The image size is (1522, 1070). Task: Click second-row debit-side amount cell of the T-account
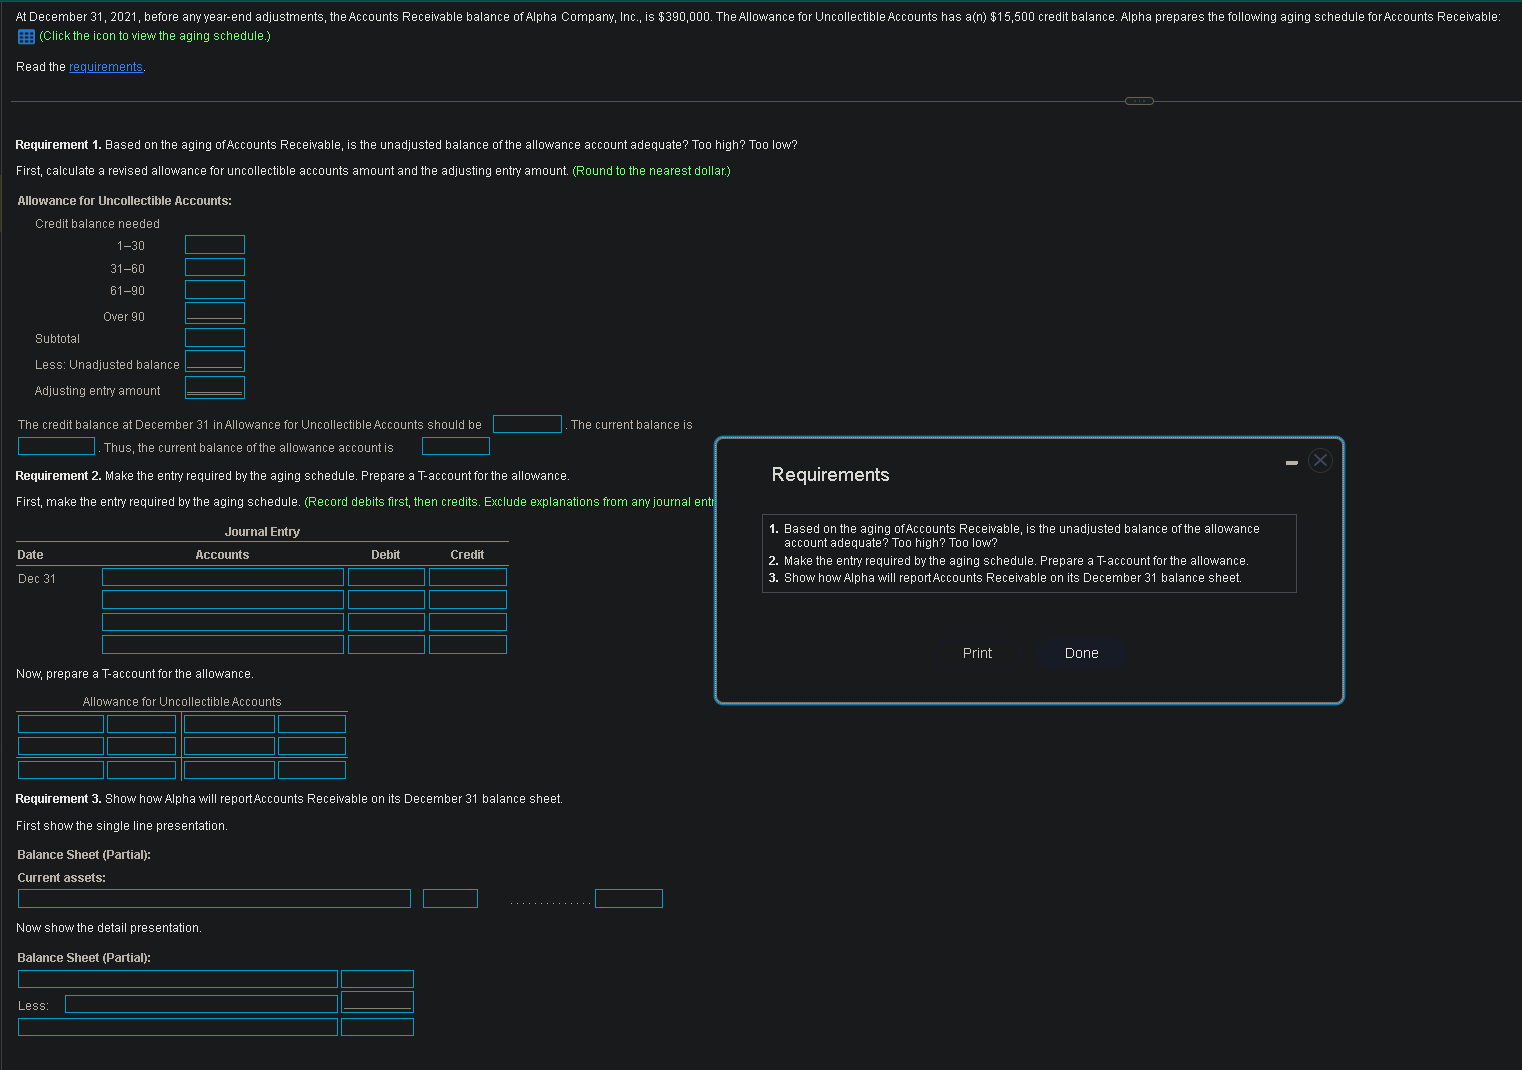[x=142, y=746]
